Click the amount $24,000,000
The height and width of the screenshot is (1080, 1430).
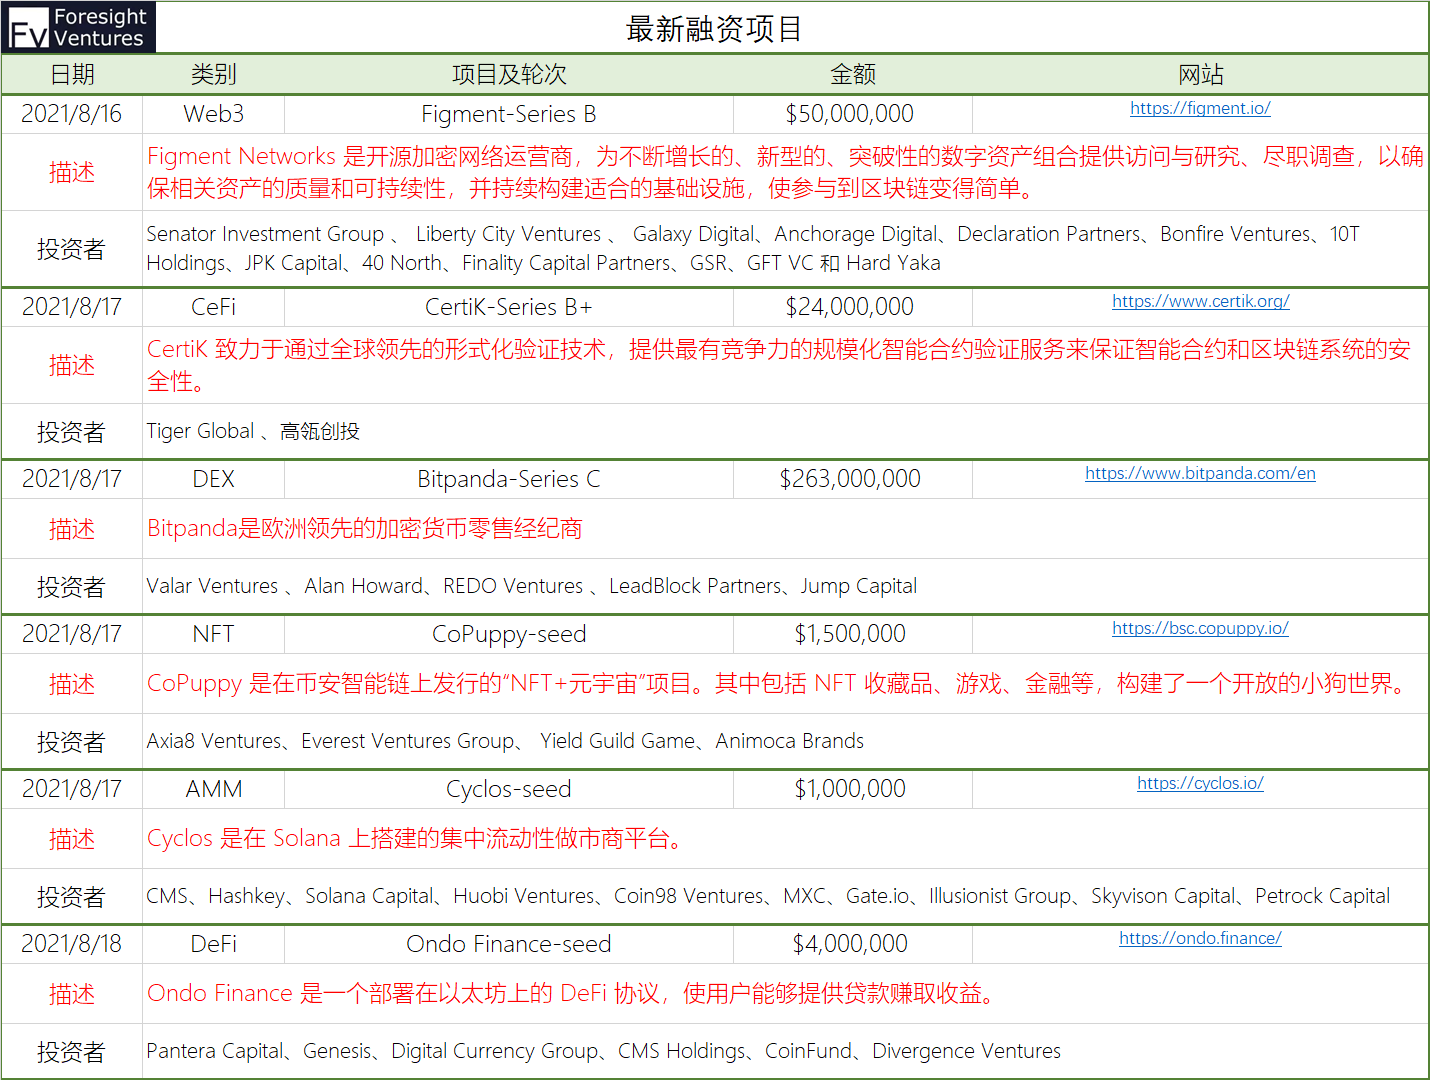point(850,307)
